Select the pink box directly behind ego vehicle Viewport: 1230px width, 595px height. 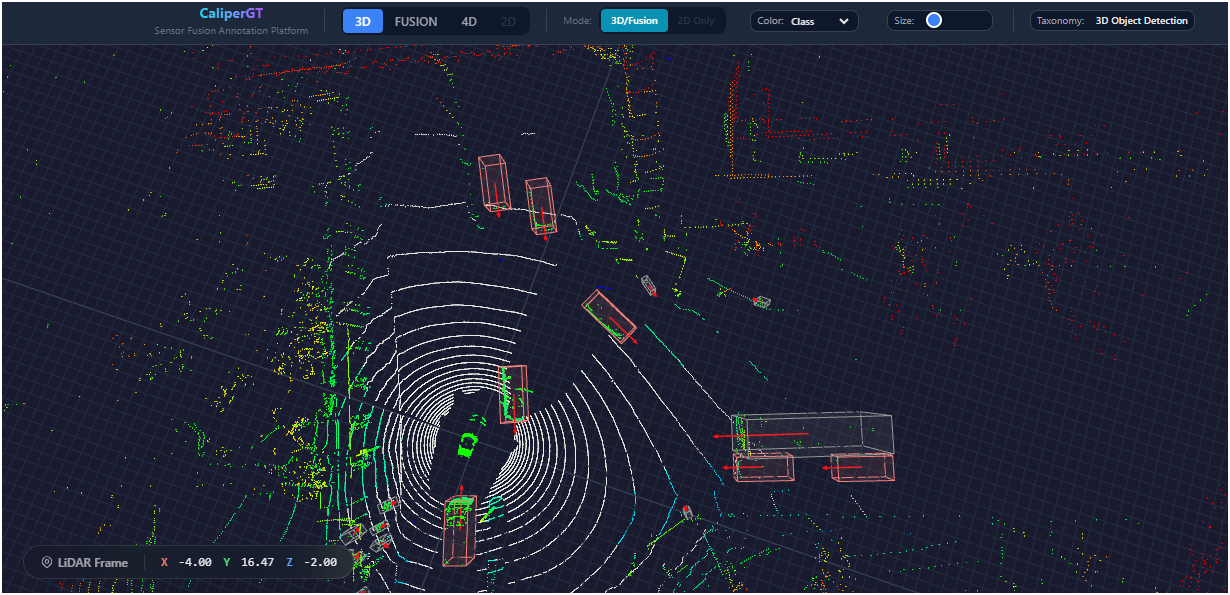click(460, 530)
